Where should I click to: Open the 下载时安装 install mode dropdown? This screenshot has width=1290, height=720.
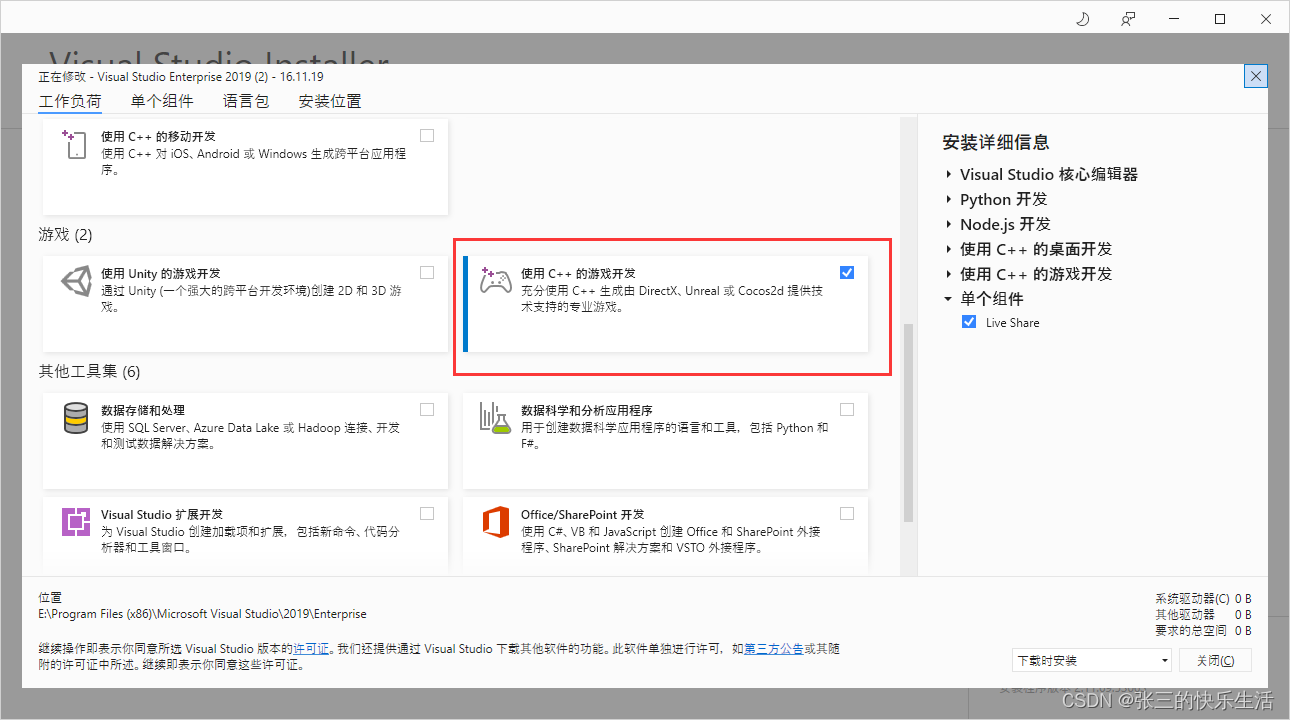[x=1091, y=661]
